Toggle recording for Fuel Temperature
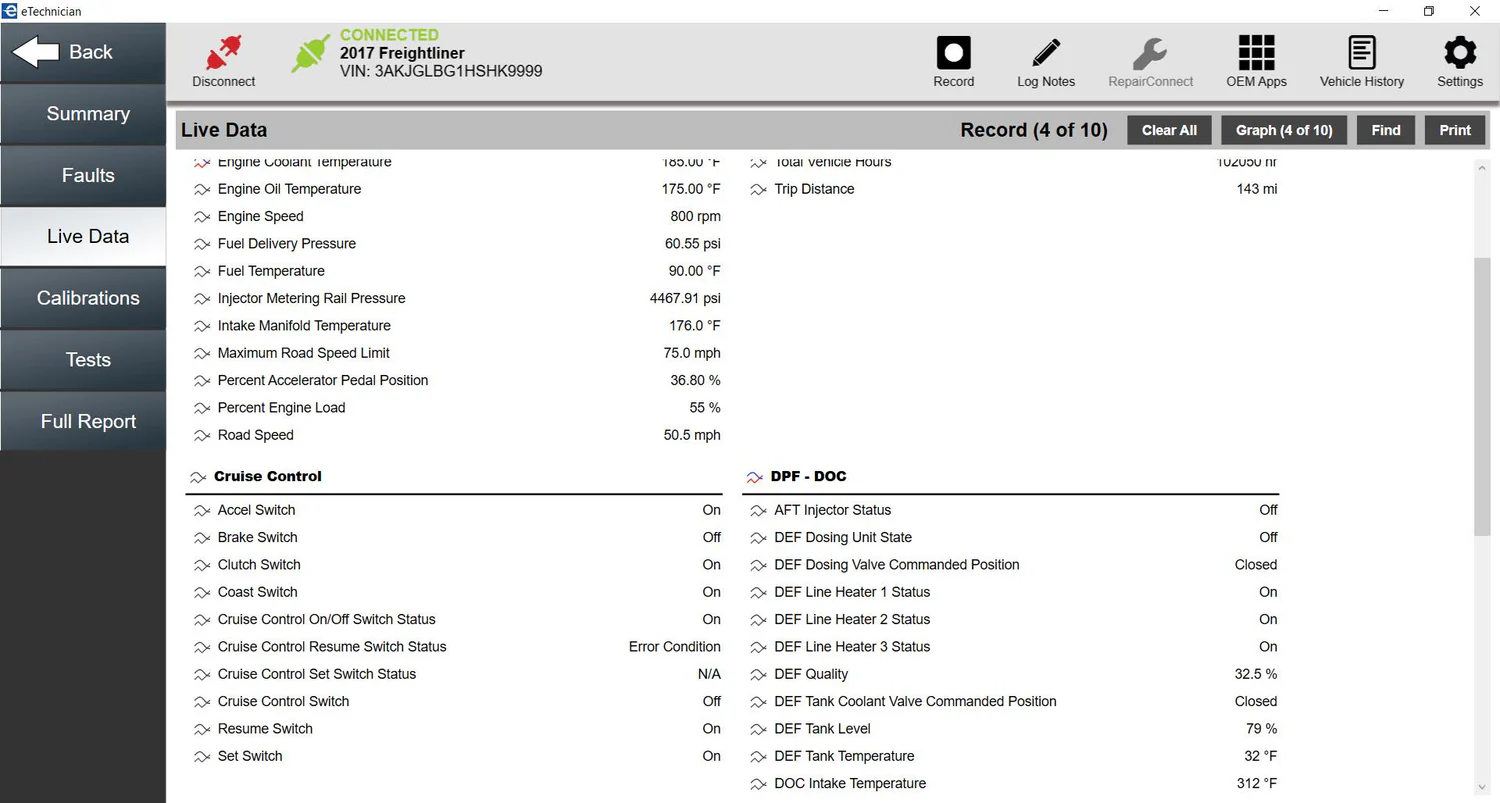The width and height of the screenshot is (1500, 803). click(x=200, y=271)
